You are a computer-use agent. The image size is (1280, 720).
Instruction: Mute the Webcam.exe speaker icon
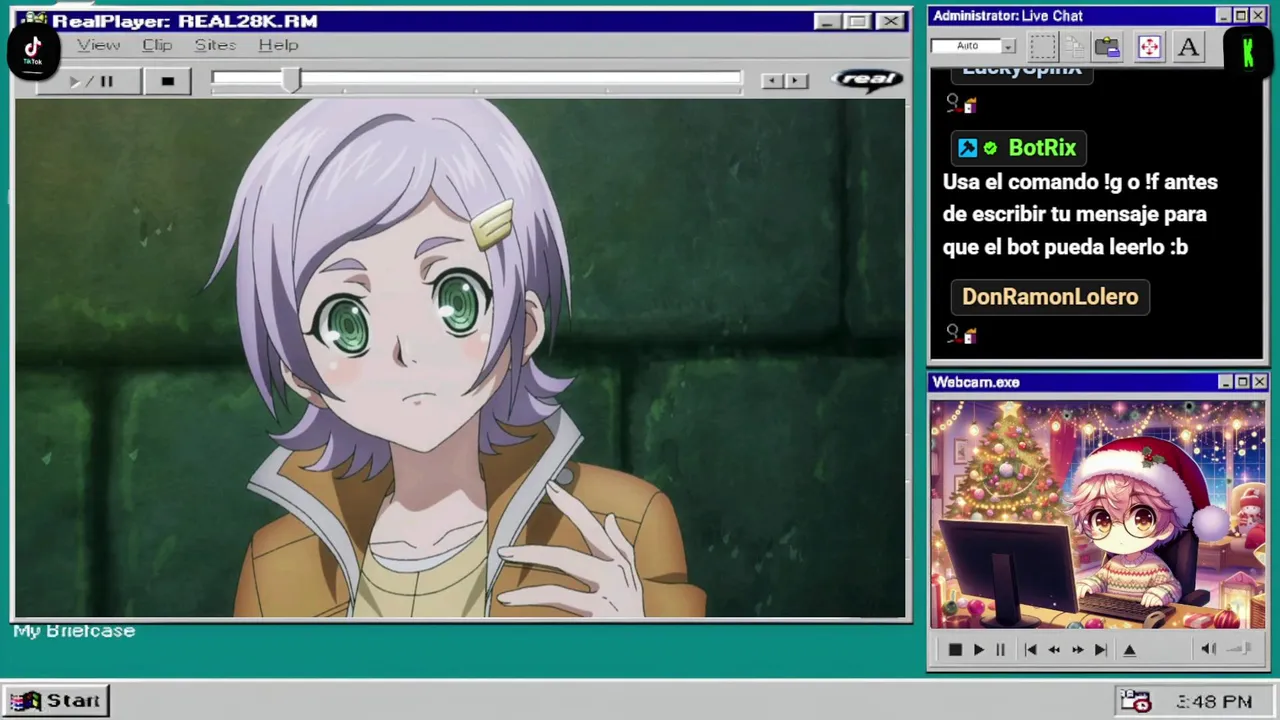(1208, 649)
